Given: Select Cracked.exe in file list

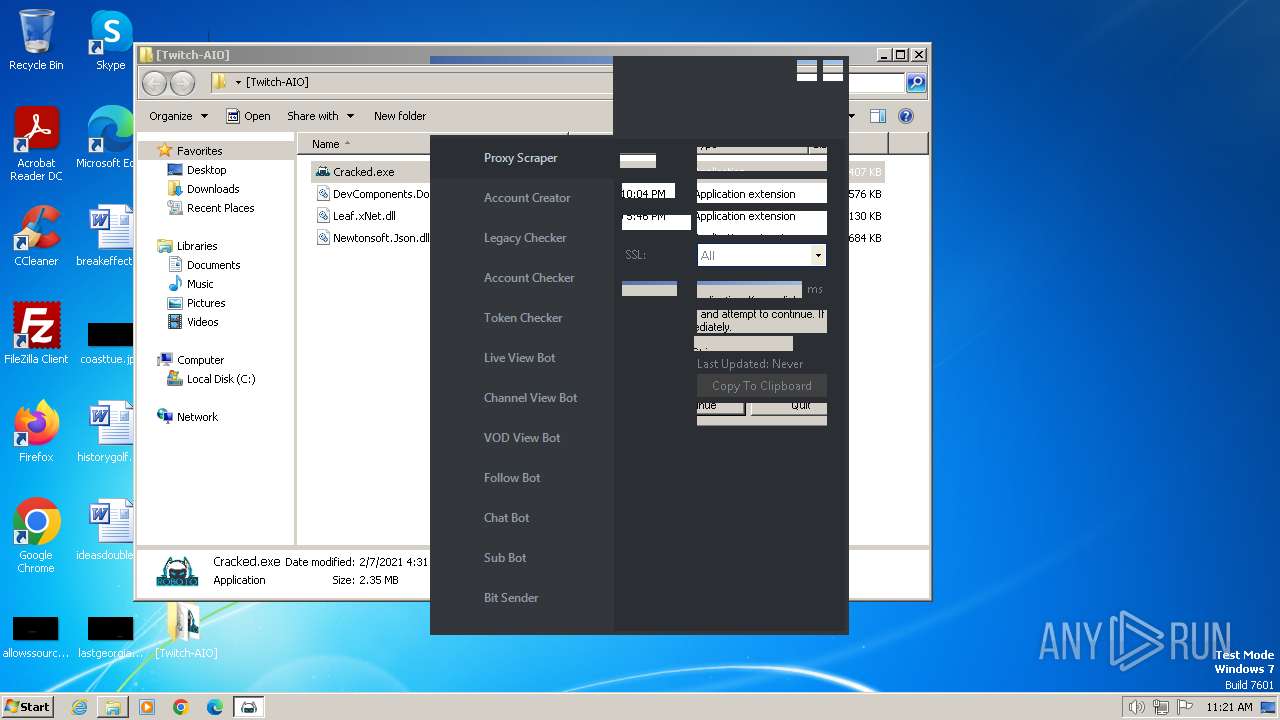Looking at the screenshot, I should point(364,172).
